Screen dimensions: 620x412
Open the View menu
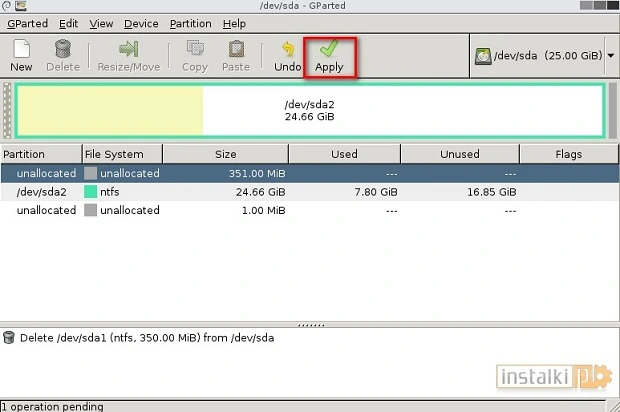pyautogui.click(x=101, y=23)
